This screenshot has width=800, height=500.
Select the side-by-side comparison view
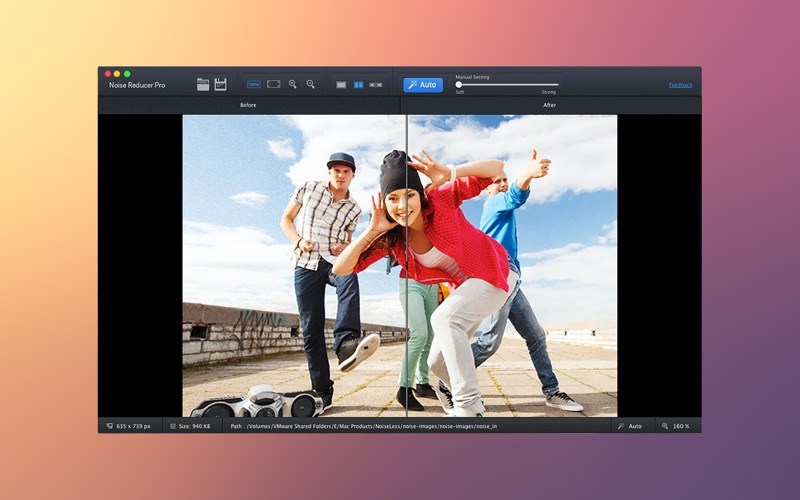click(x=376, y=85)
